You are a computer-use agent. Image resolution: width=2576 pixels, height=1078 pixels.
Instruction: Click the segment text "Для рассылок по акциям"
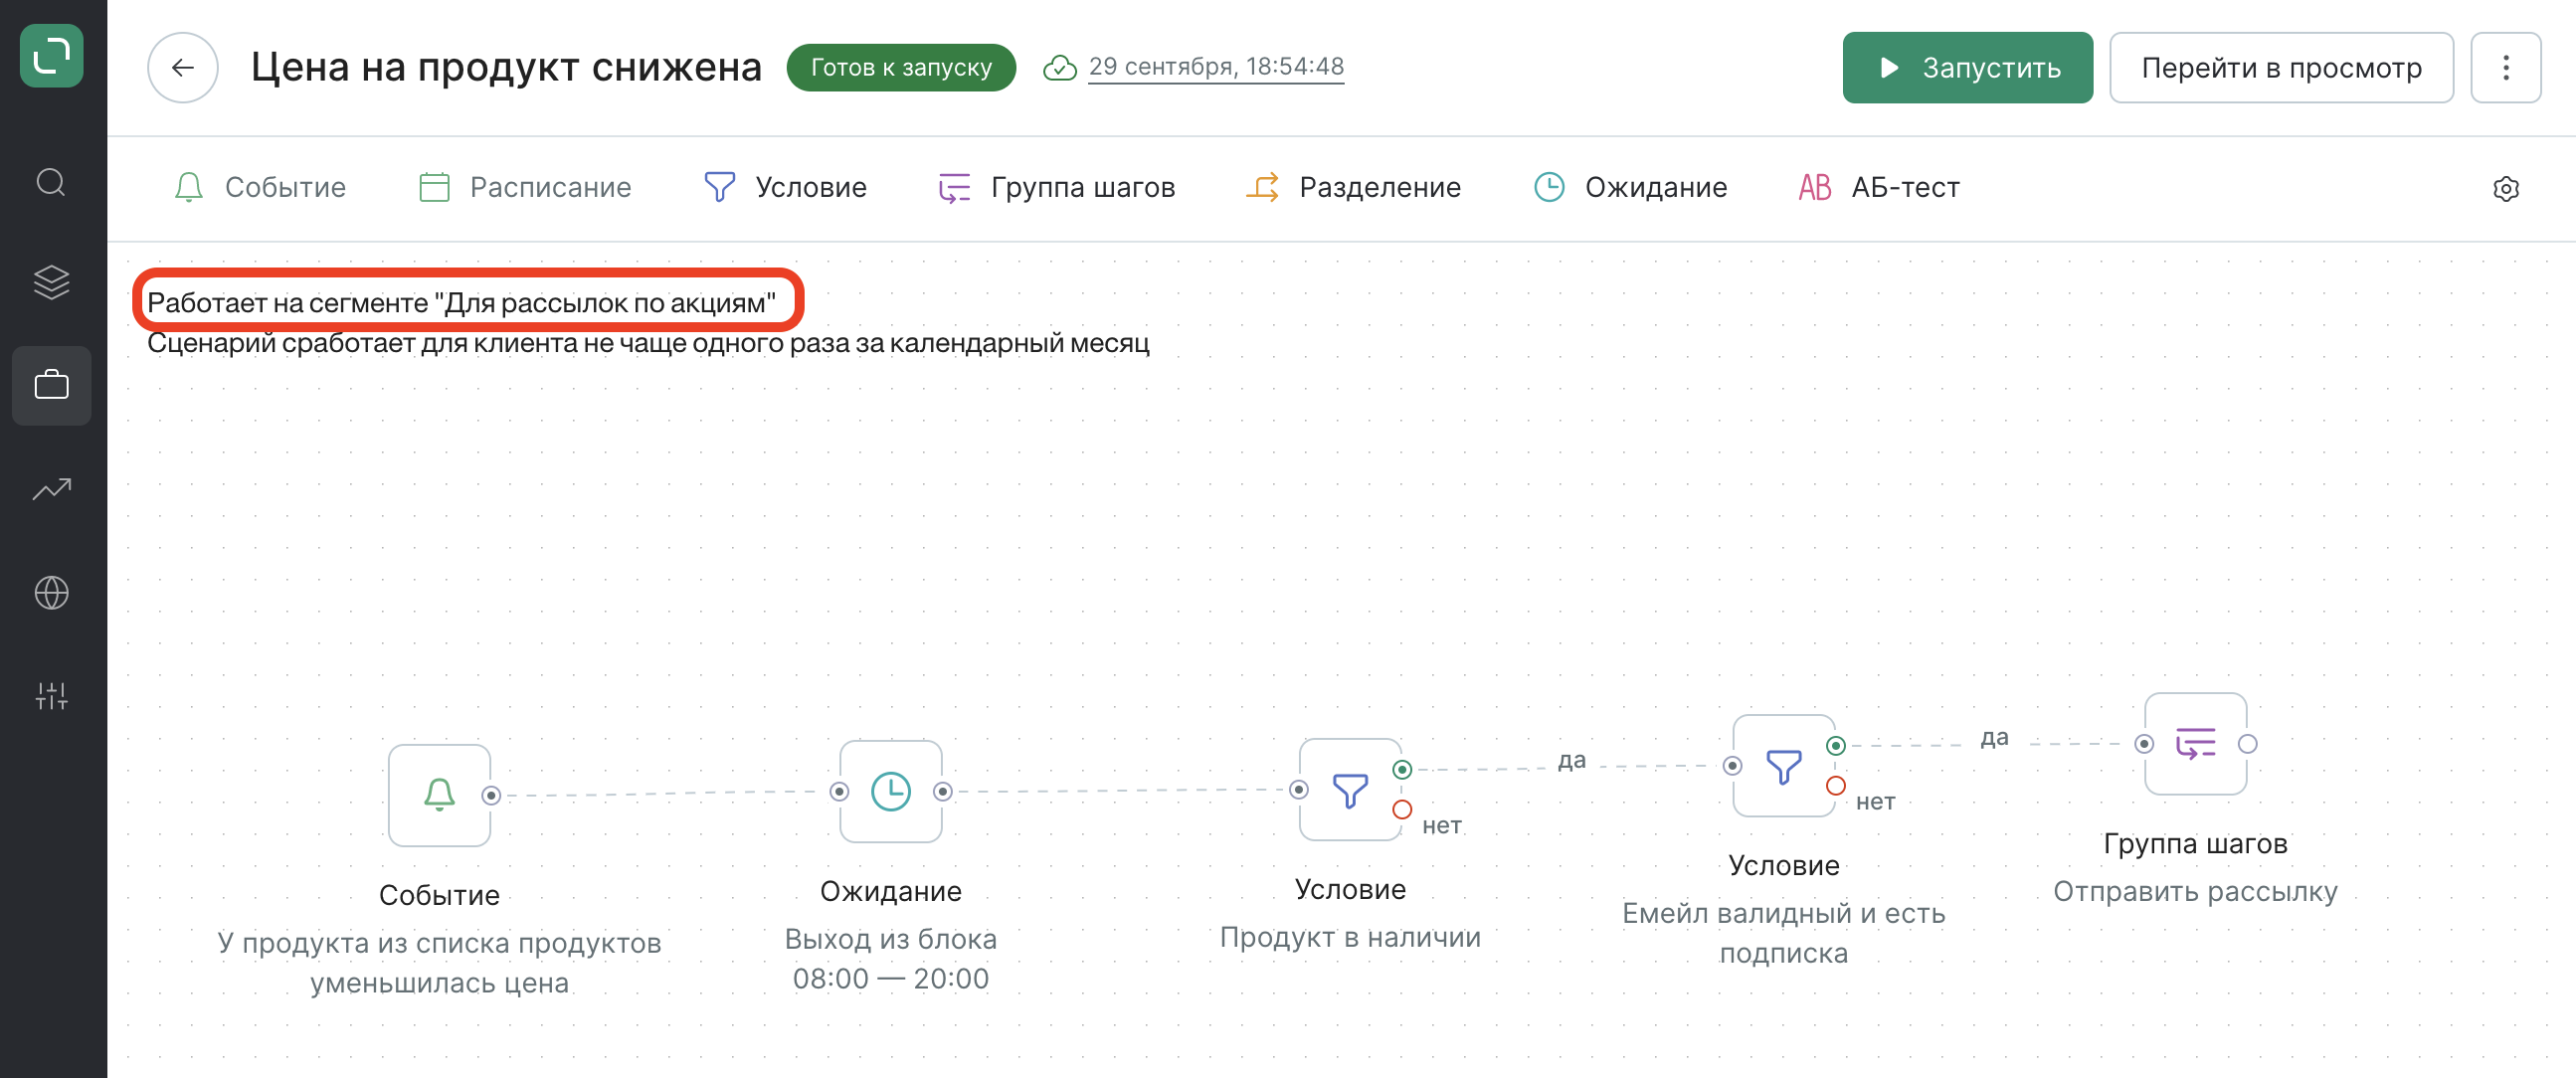click(x=604, y=302)
